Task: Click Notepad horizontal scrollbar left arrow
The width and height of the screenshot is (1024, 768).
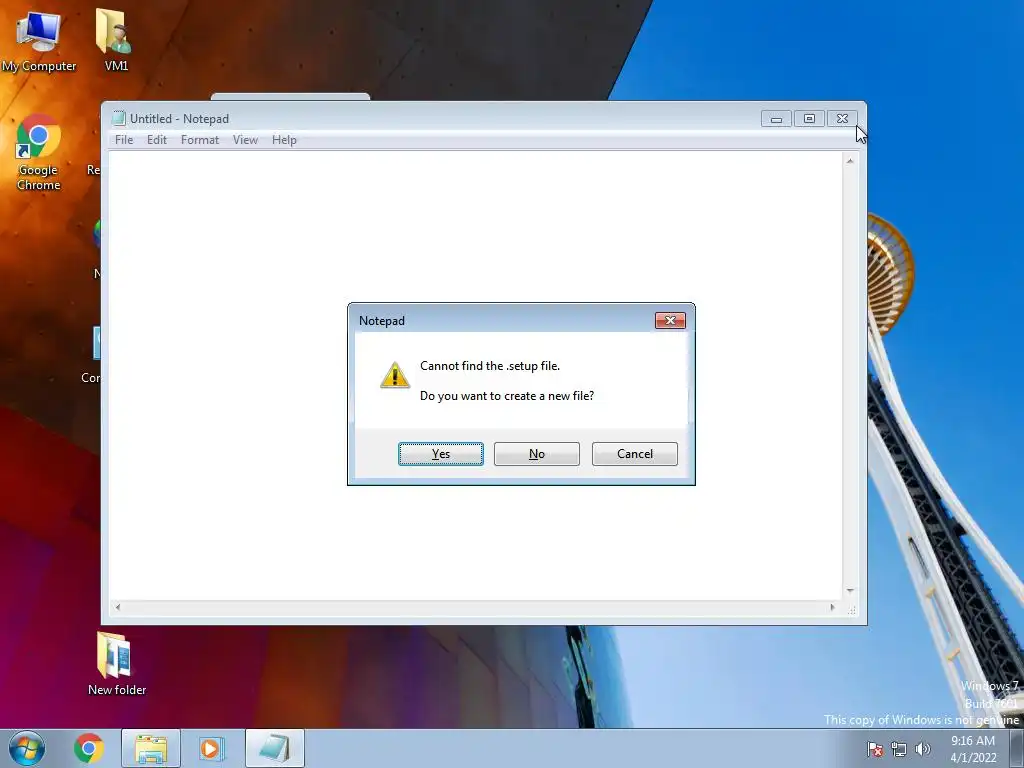Action: pyautogui.click(x=118, y=607)
